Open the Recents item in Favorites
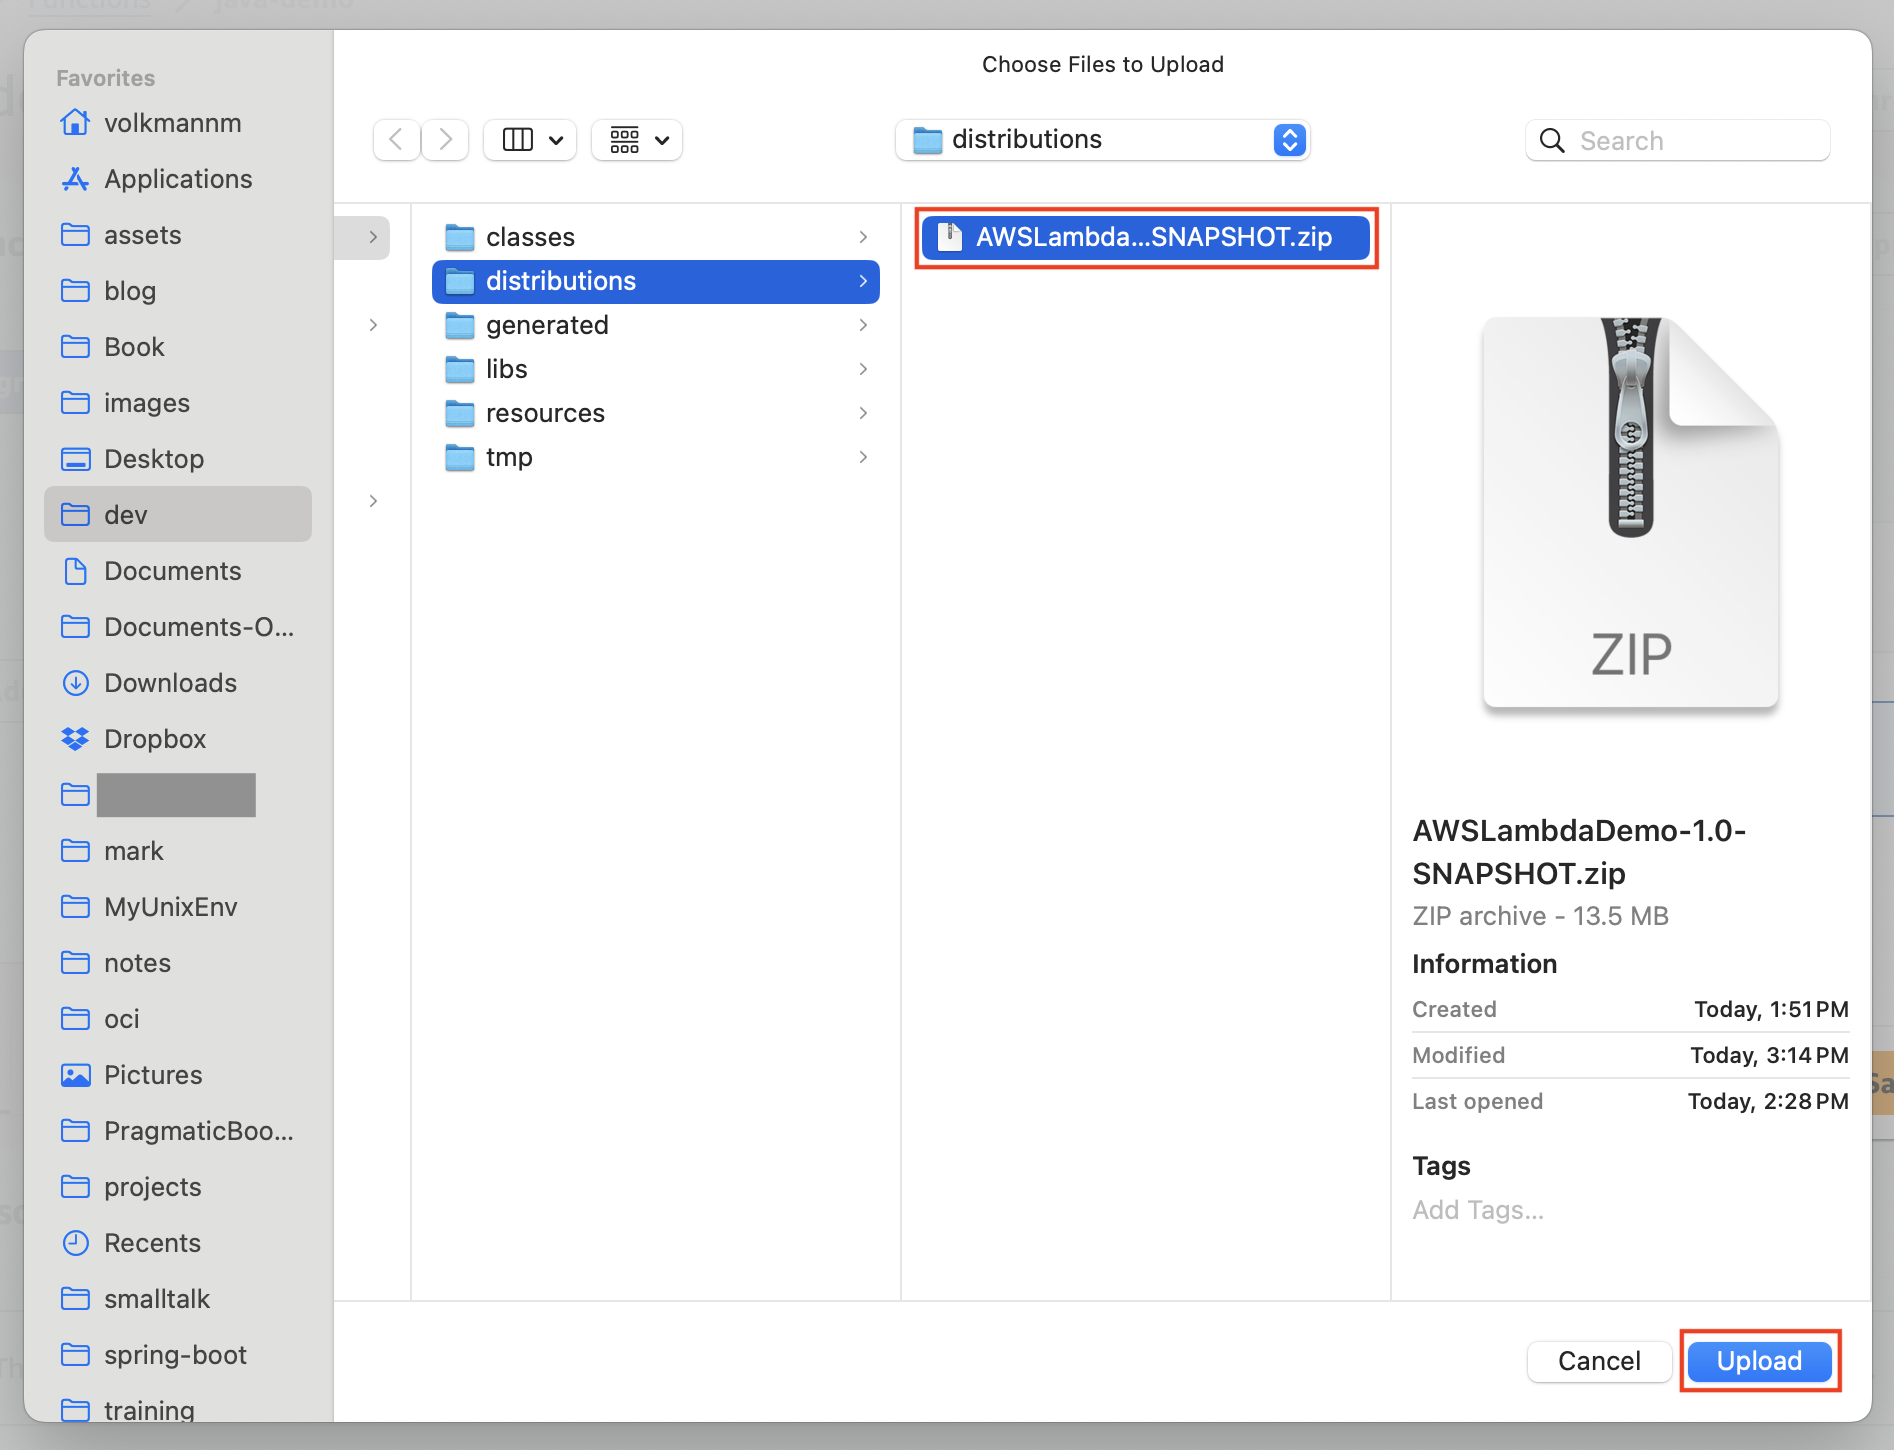This screenshot has height=1450, width=1894. click(152, 1243)
